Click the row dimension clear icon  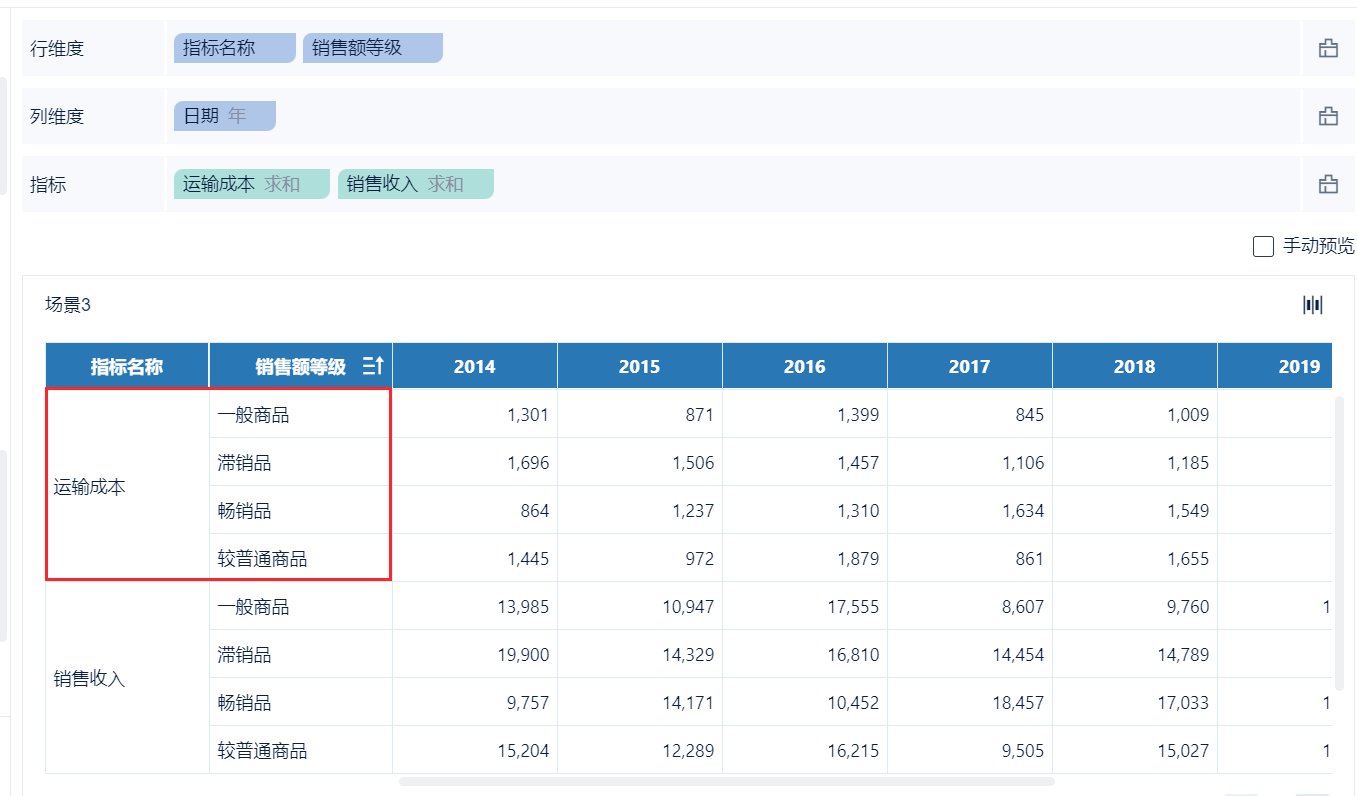pos(1328,48)
